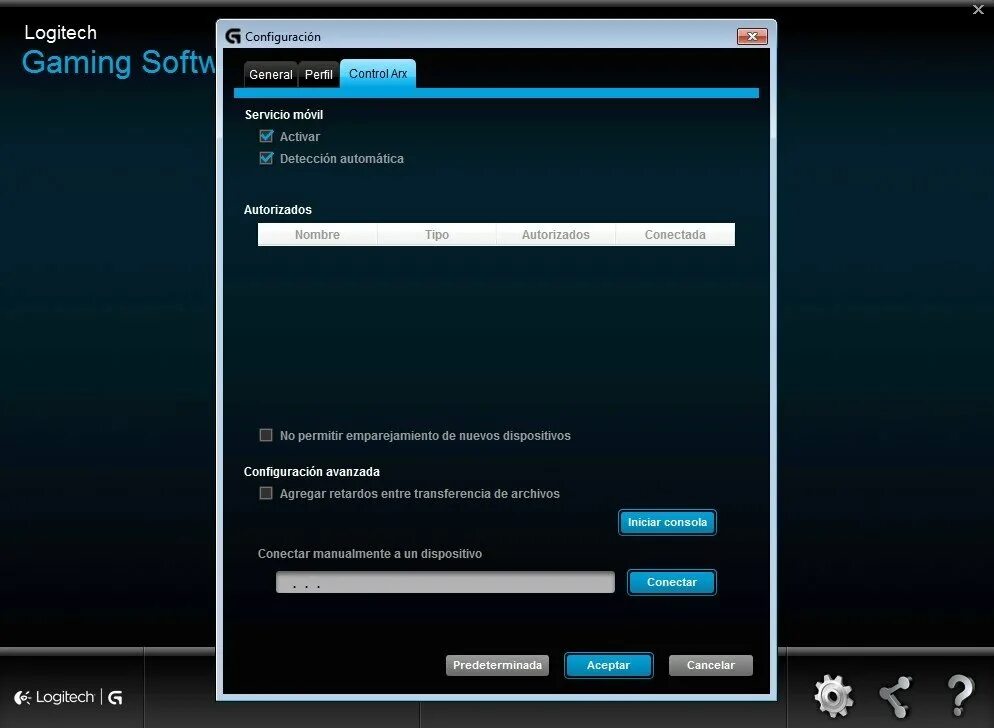Enable Agregar retardos entre transferencia de archivos
Screen dimensions: 994x728
pos(266,493)
